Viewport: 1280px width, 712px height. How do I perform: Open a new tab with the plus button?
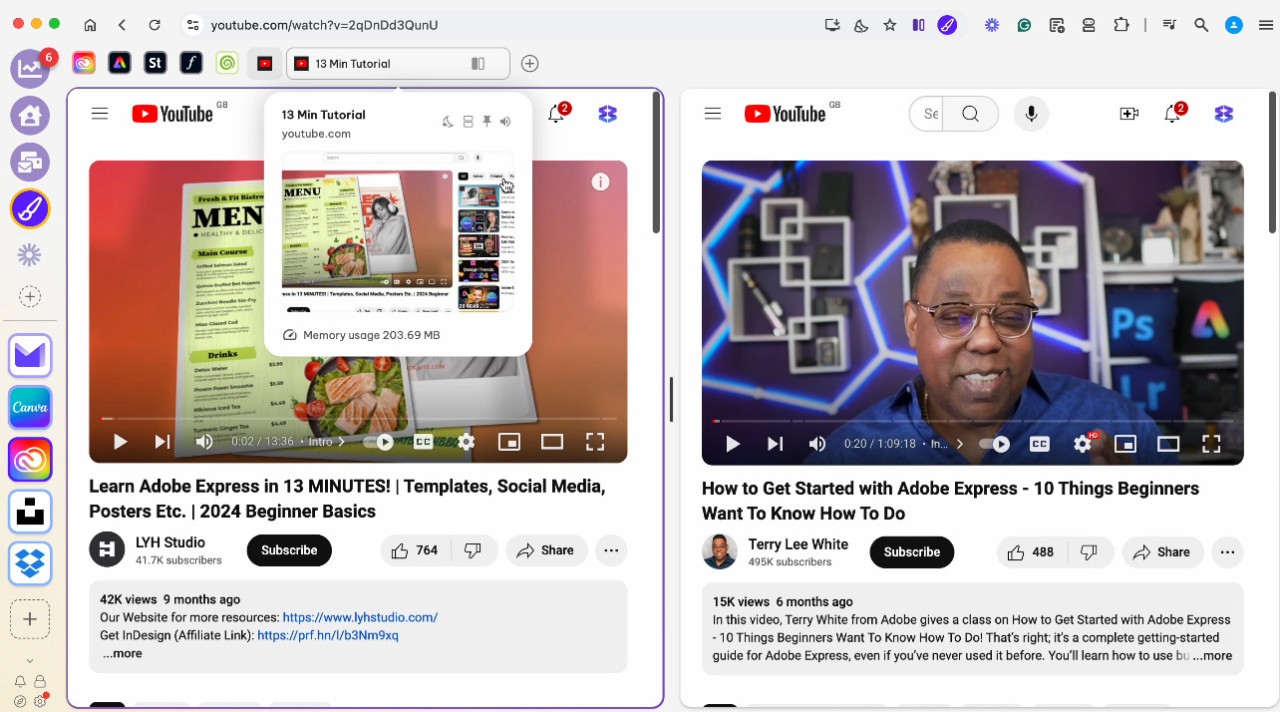click(x=530, y=64)
